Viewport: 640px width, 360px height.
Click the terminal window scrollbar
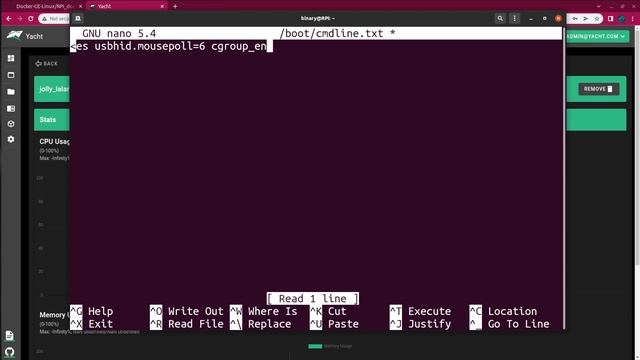tap(564, 178)
